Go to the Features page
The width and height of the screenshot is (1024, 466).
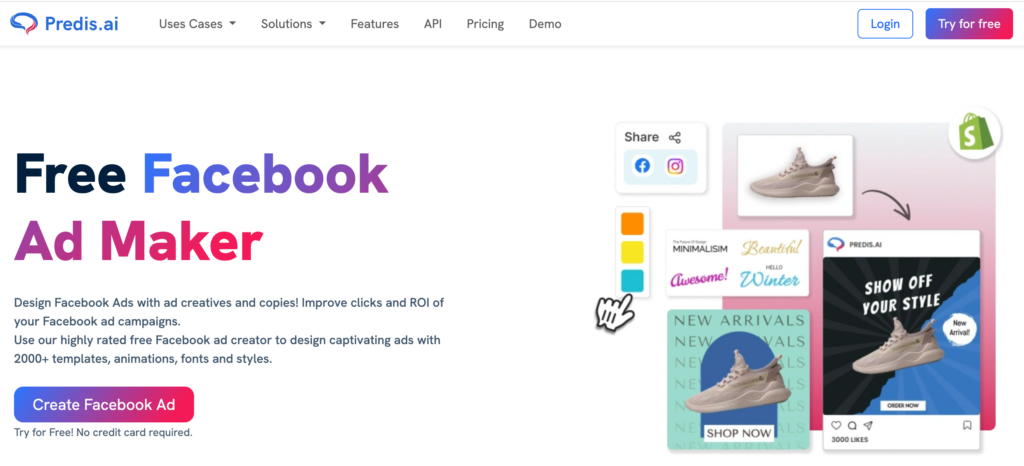[374, 24]
